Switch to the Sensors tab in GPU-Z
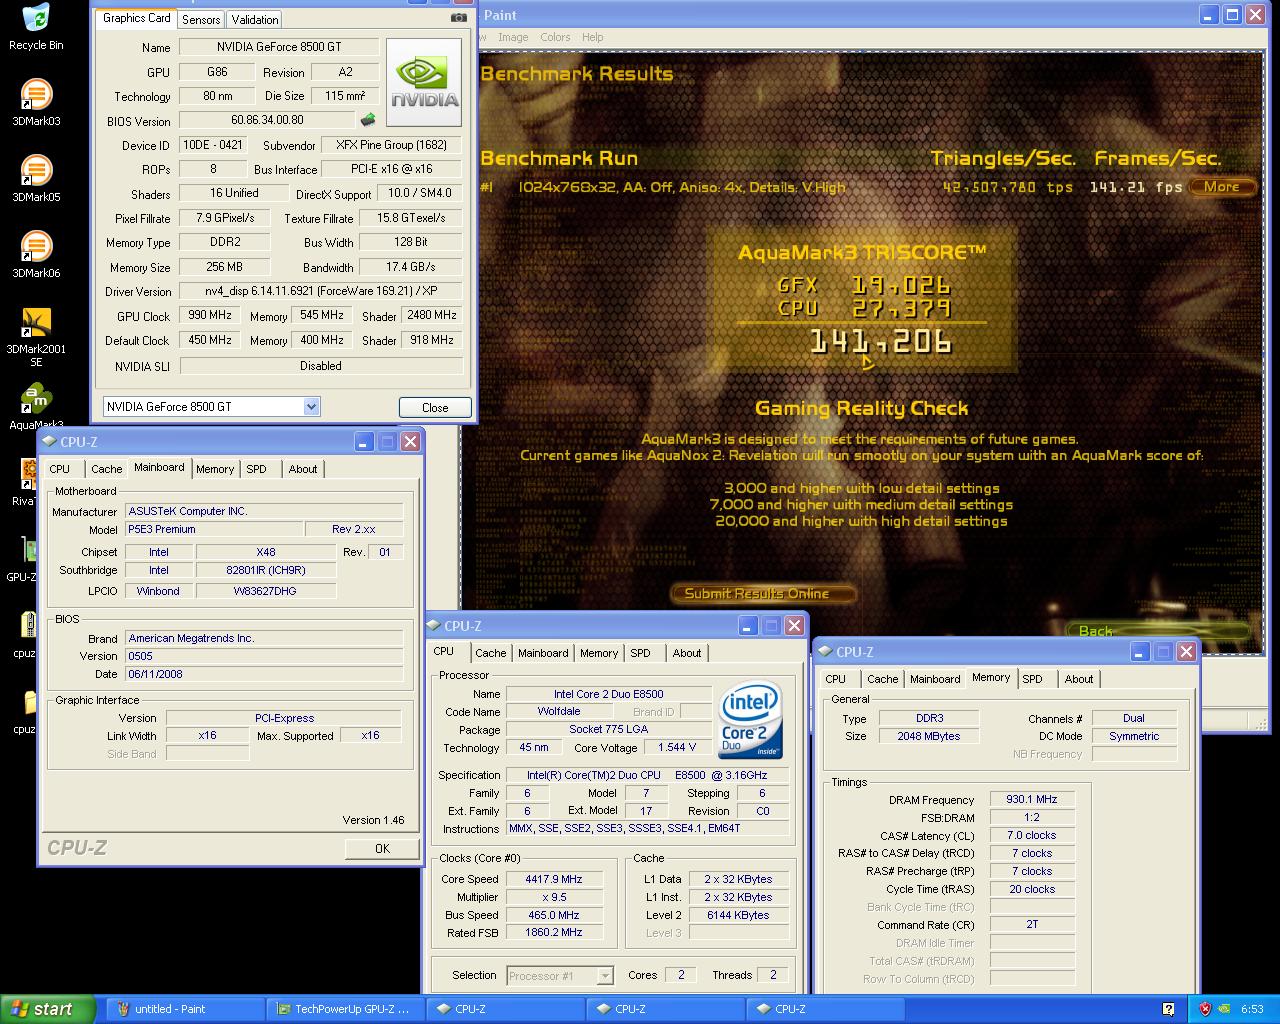 201,19
